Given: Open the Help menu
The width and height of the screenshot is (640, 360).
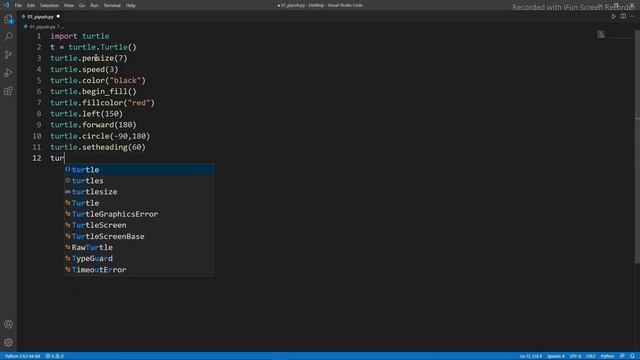Looking at the screenshot, I should 131,5.
